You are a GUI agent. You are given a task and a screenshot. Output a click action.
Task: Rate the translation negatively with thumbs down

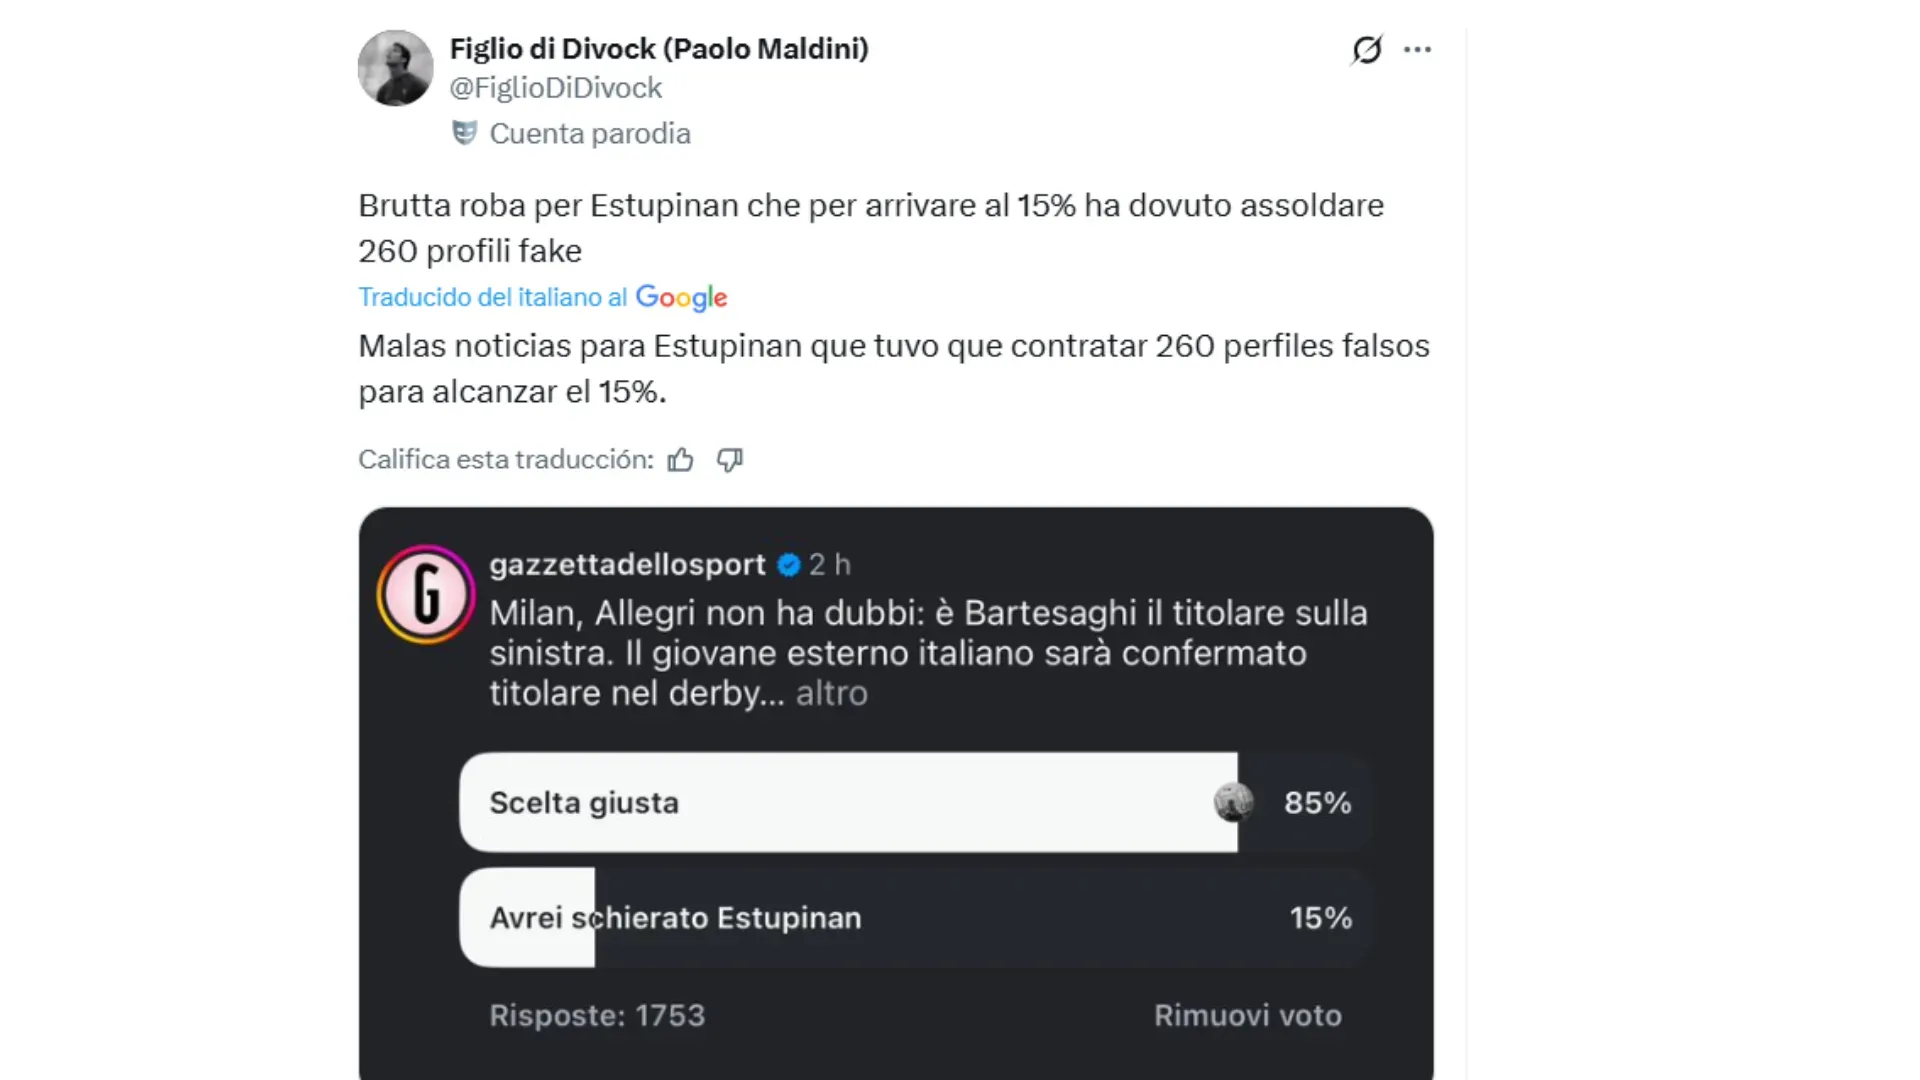tap(729, 460)
